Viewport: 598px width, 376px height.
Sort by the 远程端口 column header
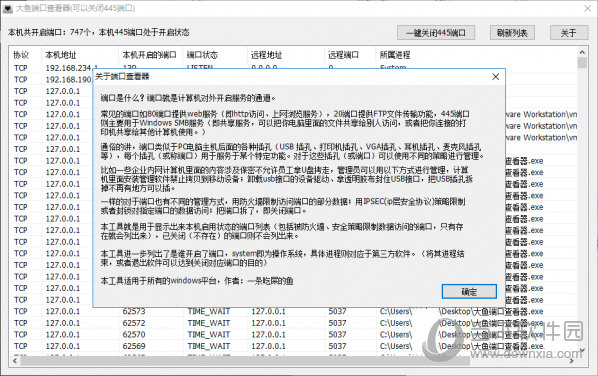(350, 55)
